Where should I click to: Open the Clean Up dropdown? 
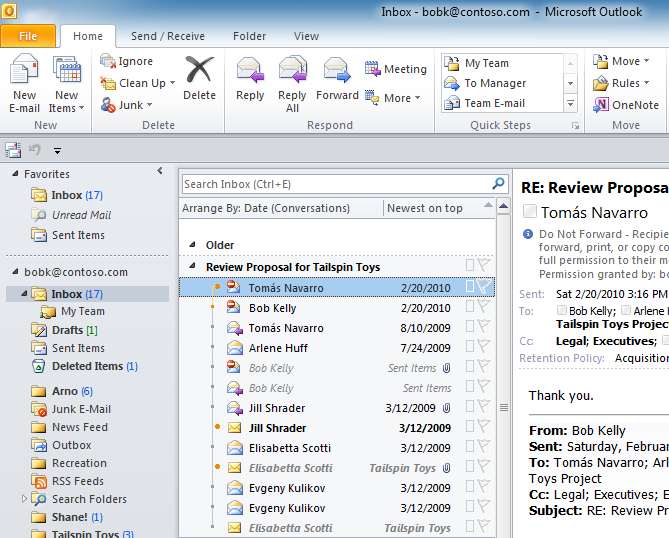pos(138,83)
